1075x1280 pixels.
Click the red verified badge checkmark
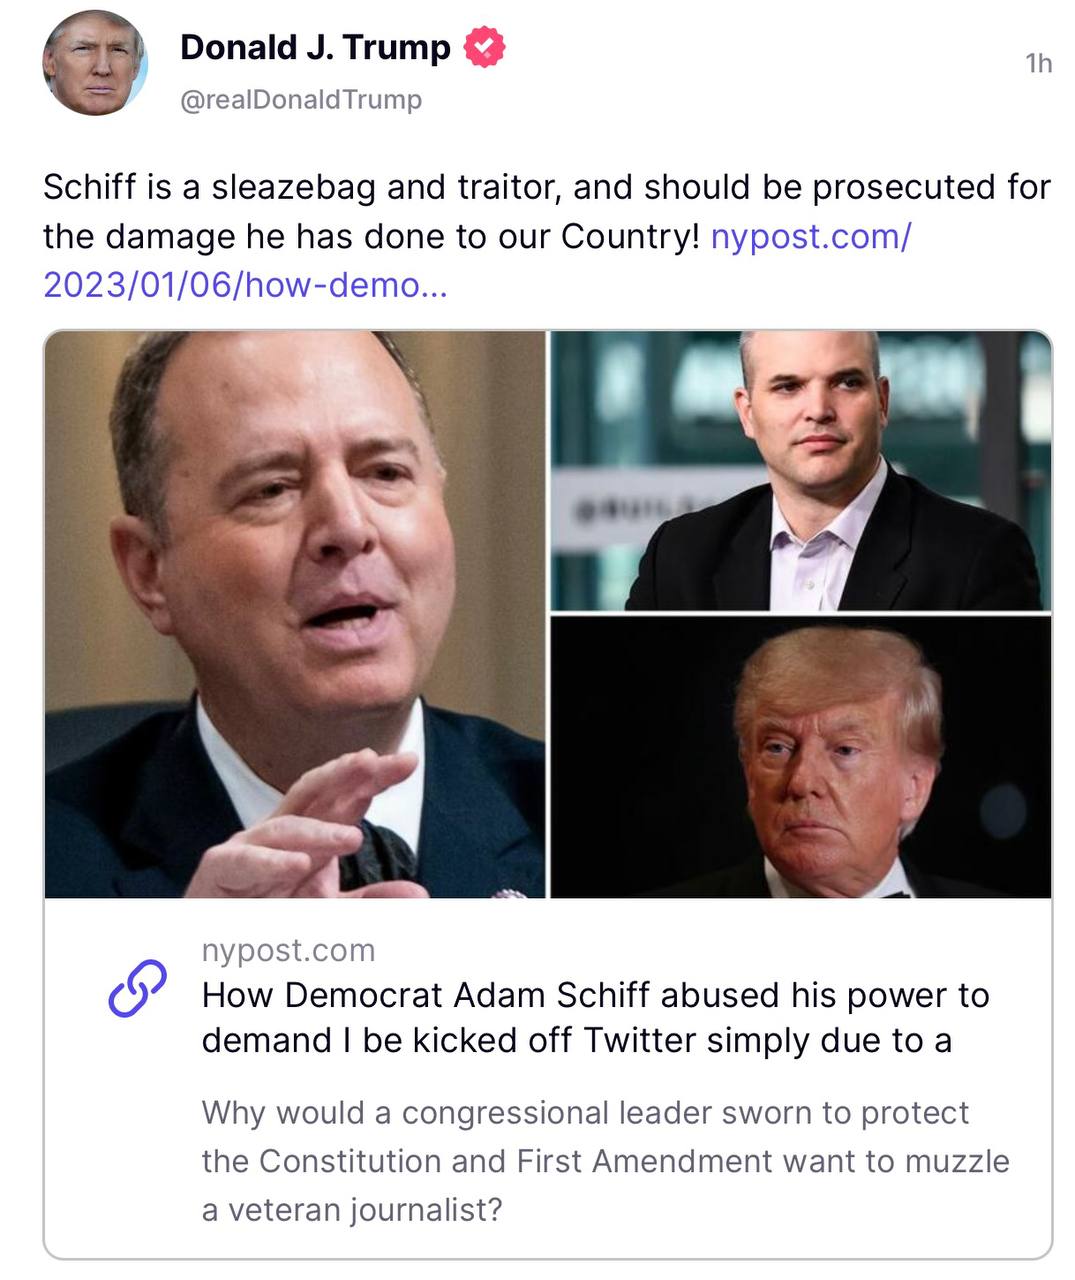click(x=485, y=48)
